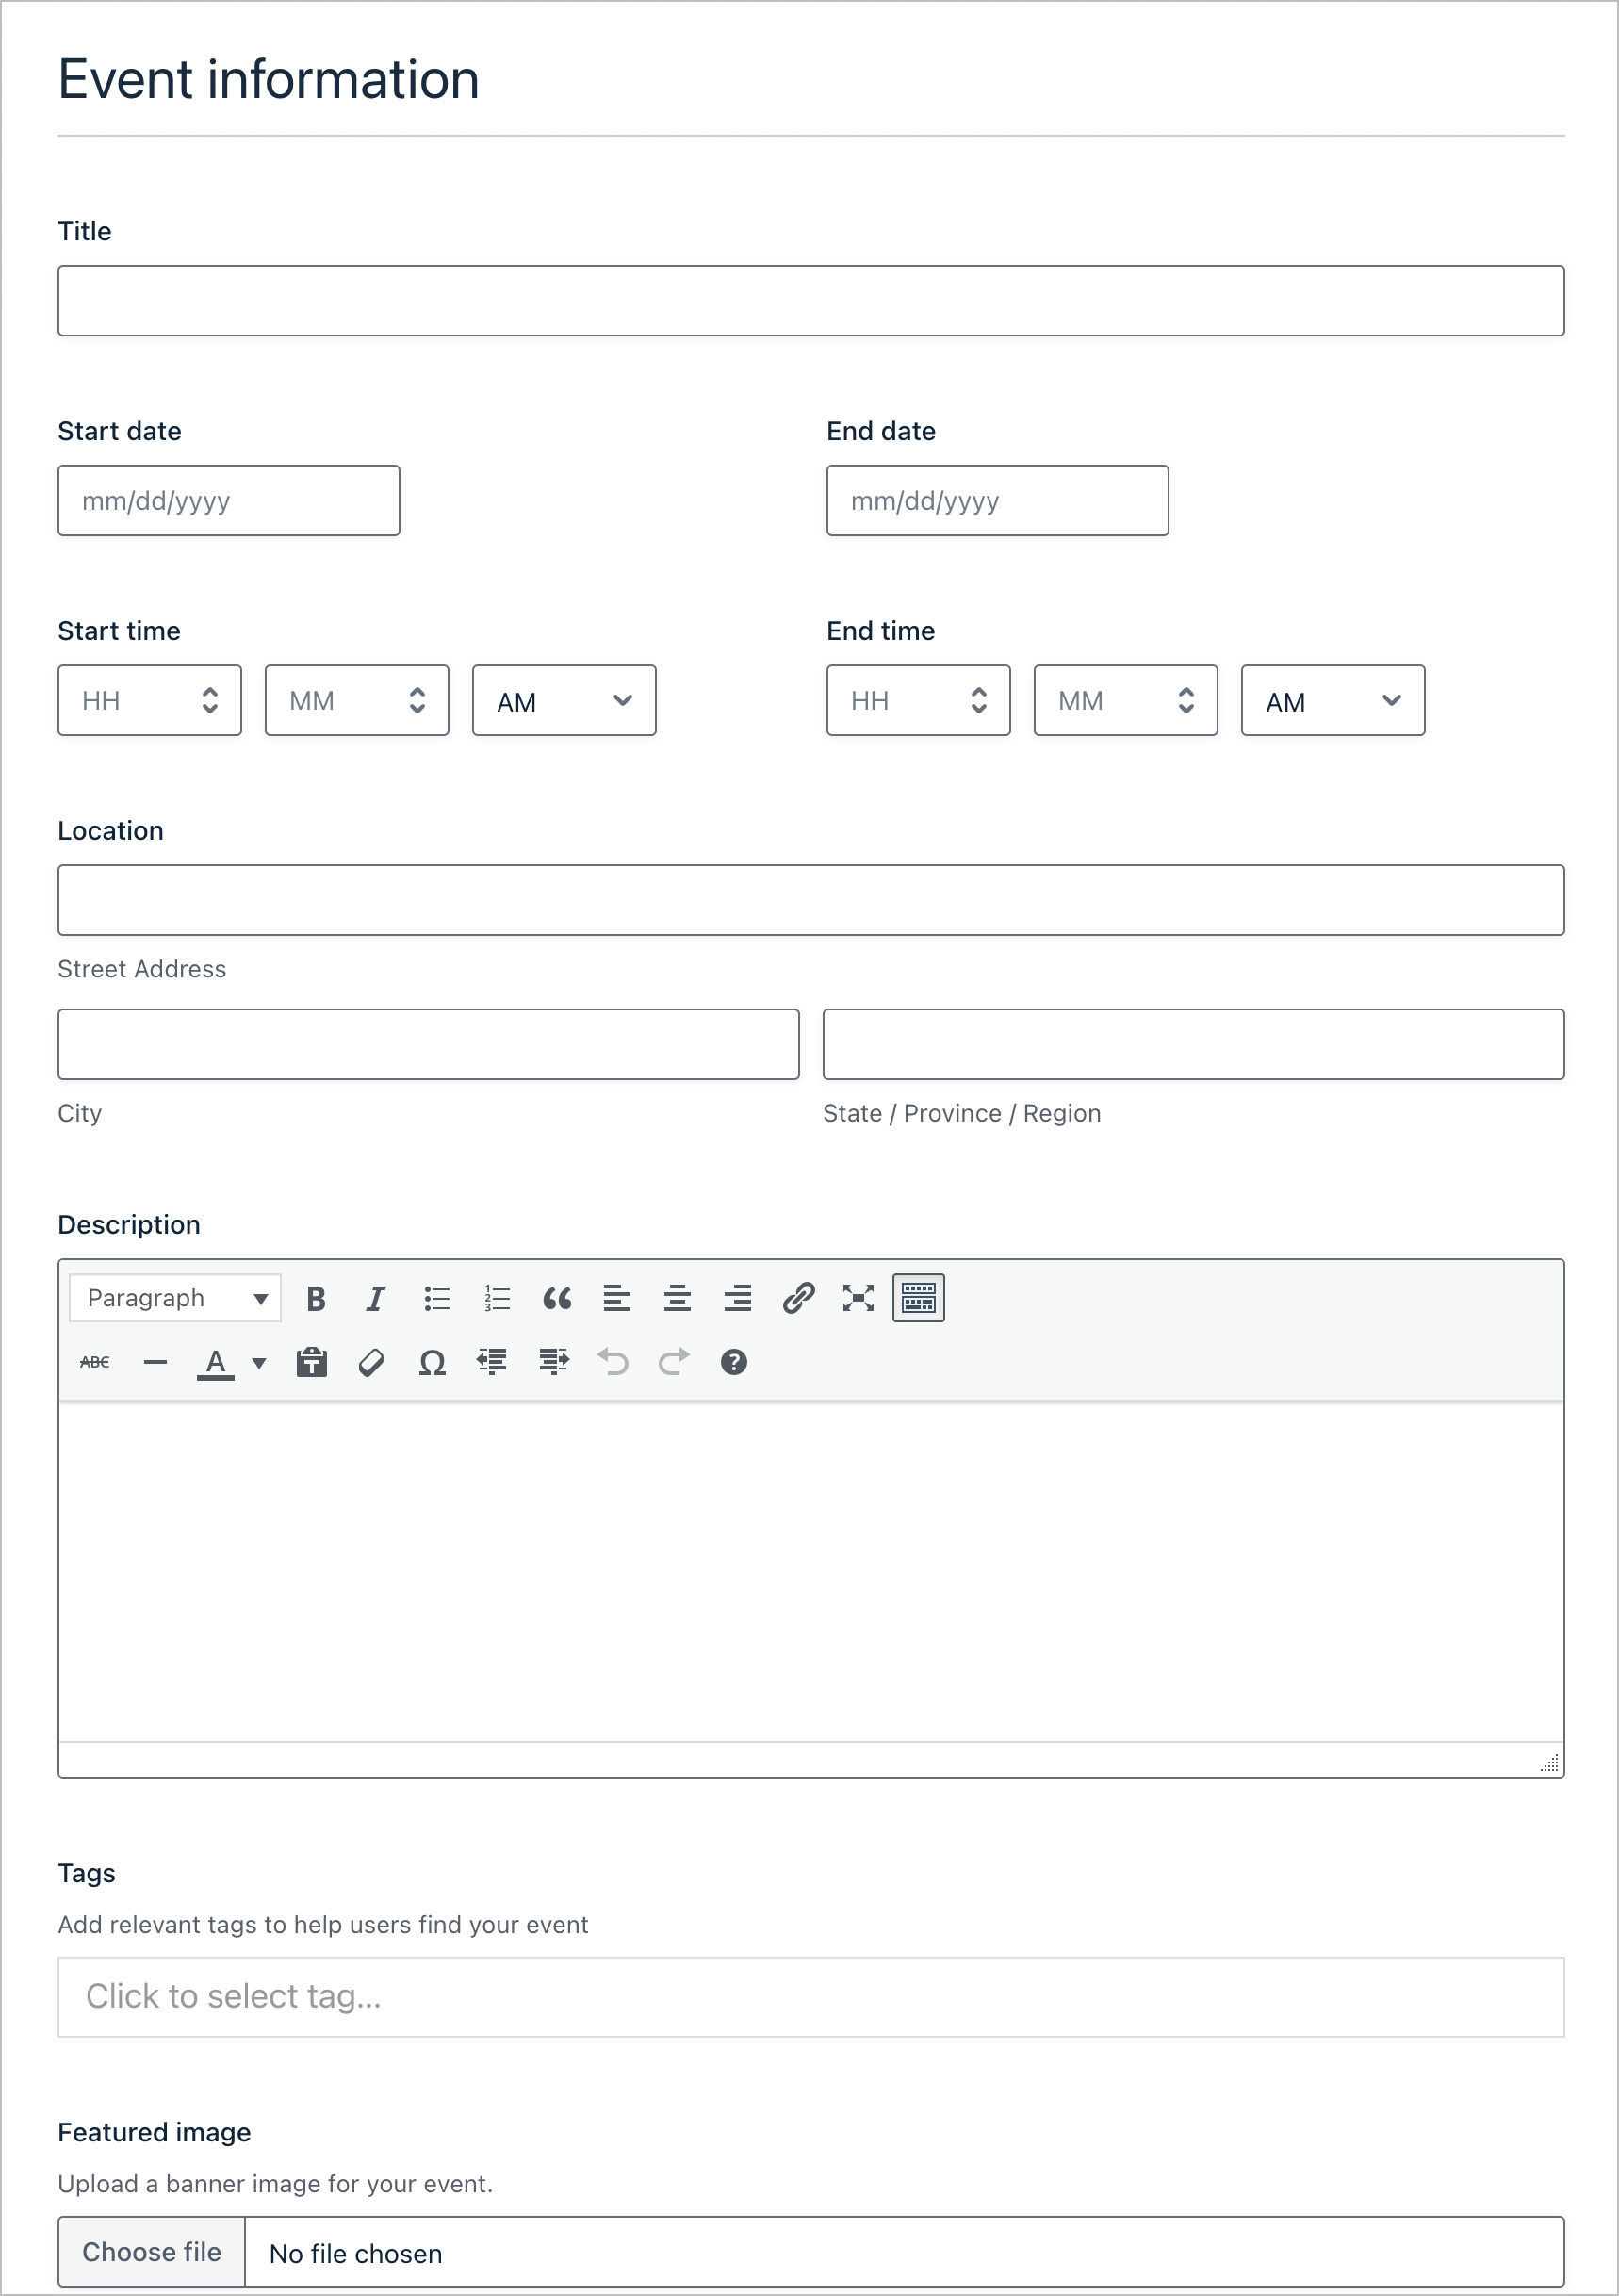Enter fullscreen editing mode
The width and height of the screenshot is (1619, 2296).
(x=857, y=1298)
